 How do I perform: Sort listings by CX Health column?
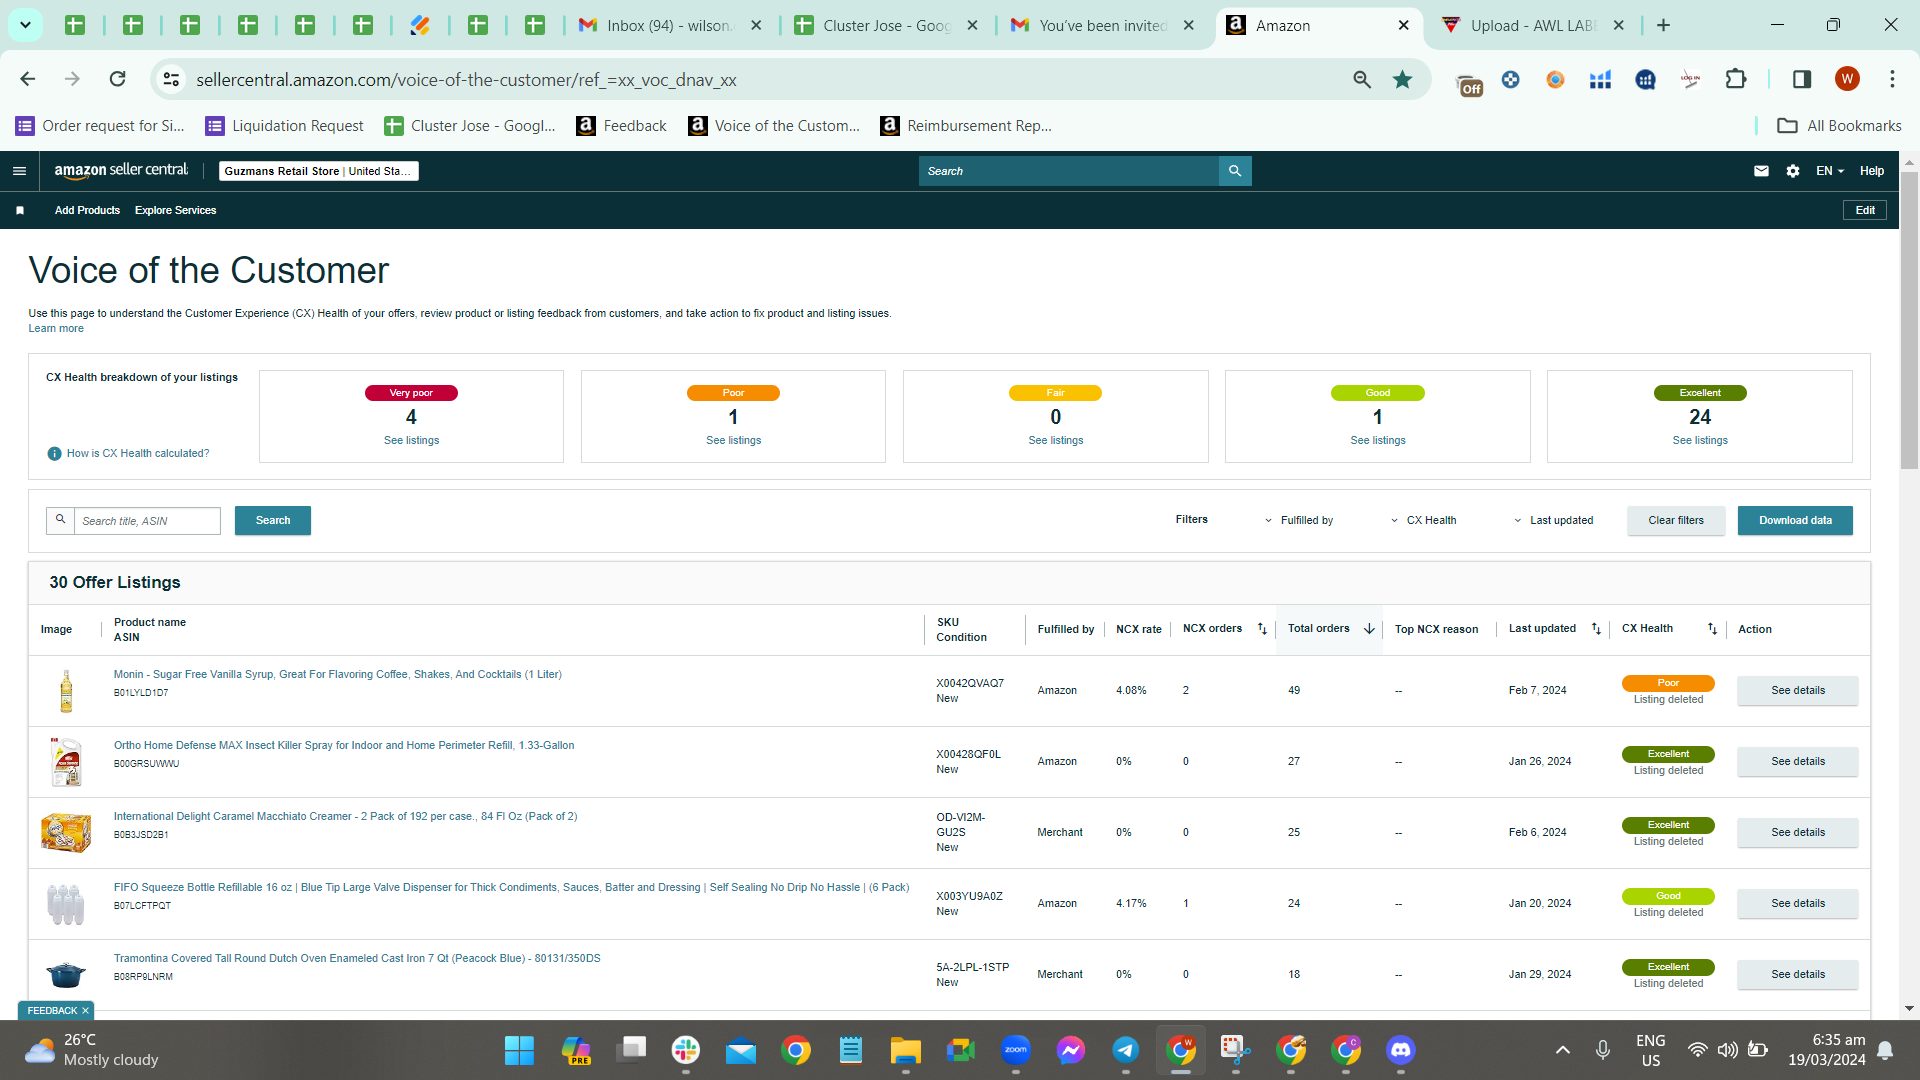point(1712,629)
